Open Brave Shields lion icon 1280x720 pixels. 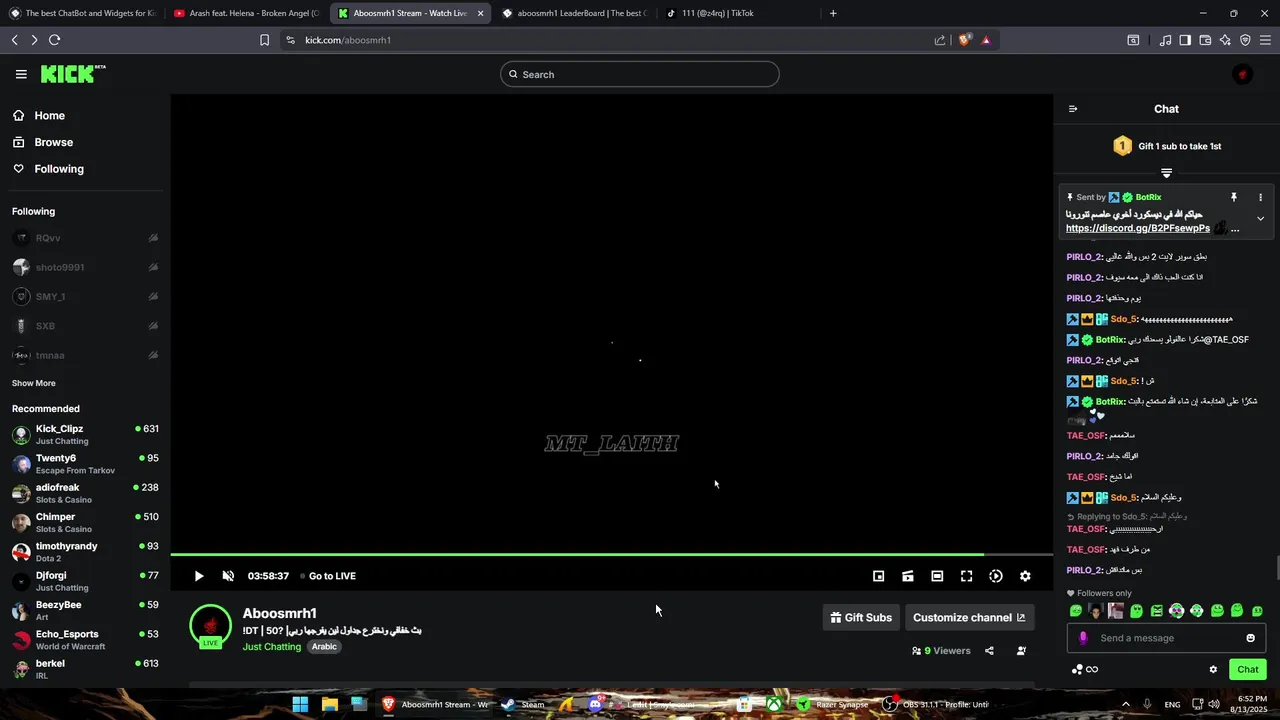(x=965, y=40)
